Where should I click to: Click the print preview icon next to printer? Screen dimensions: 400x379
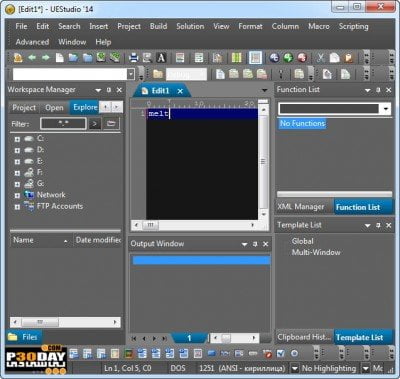tap(147, 58)
